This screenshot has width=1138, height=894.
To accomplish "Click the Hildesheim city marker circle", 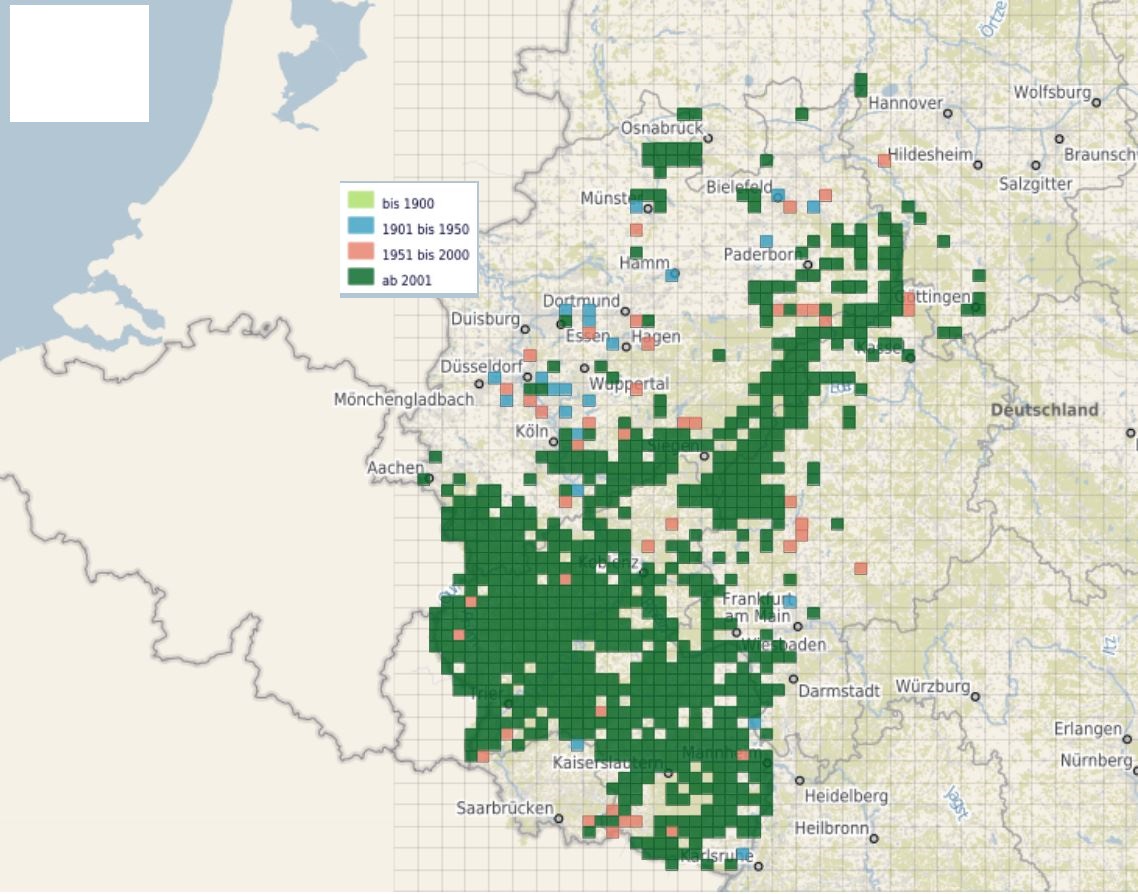I will pos(978,164).
